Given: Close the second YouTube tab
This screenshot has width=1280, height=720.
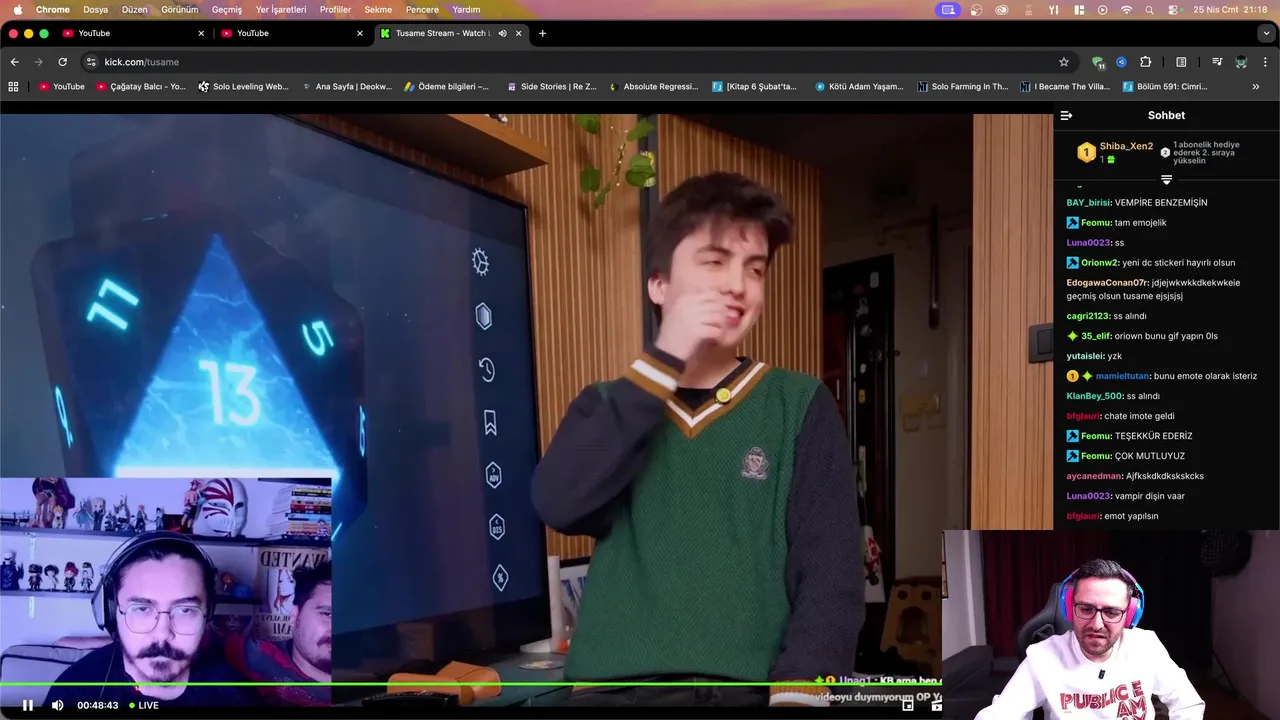Looking at the screenshot, I should pos(360,33).
